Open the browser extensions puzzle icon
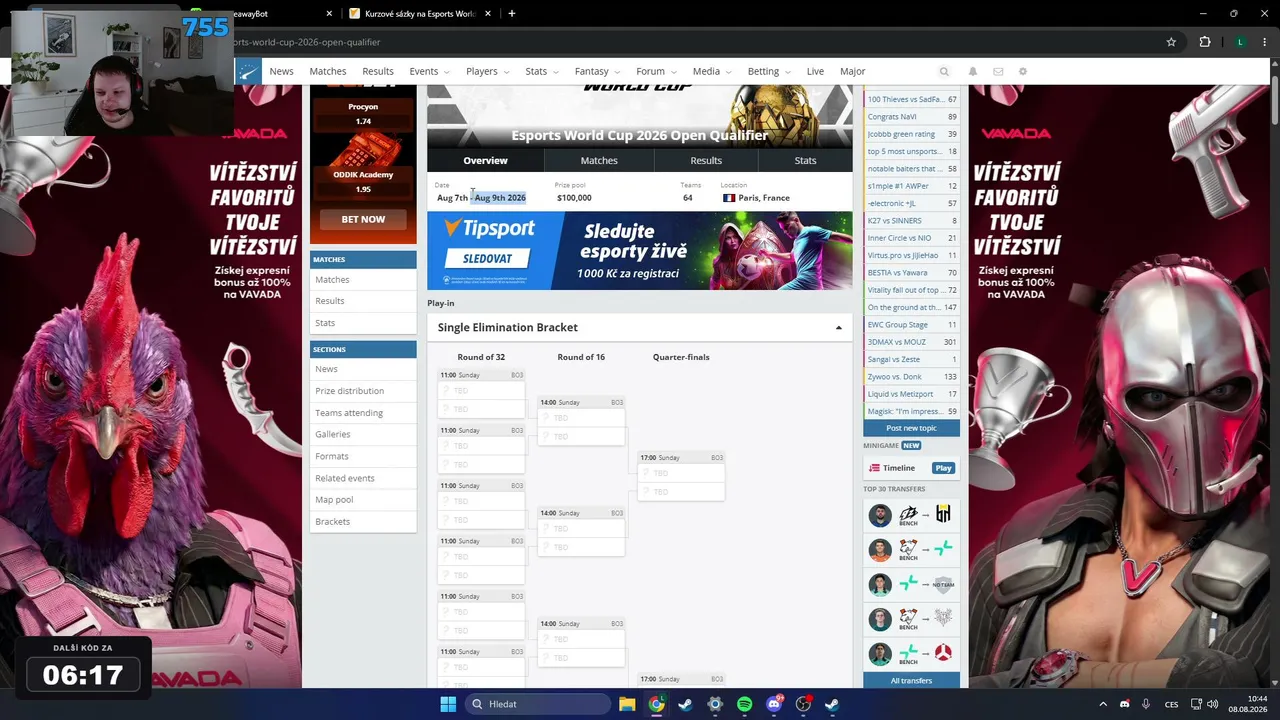Screen dimensions: 1280x720 tap(1205, 42)
